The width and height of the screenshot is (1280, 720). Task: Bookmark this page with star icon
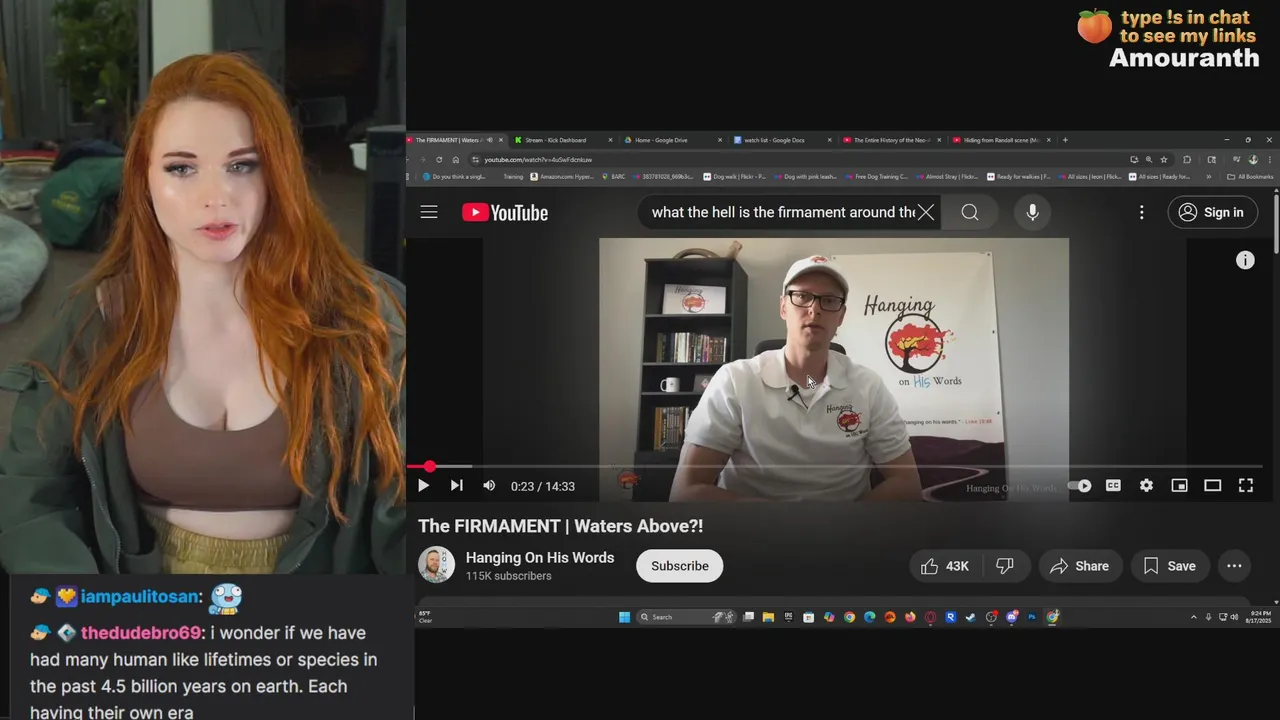[x=1163, y=159]
